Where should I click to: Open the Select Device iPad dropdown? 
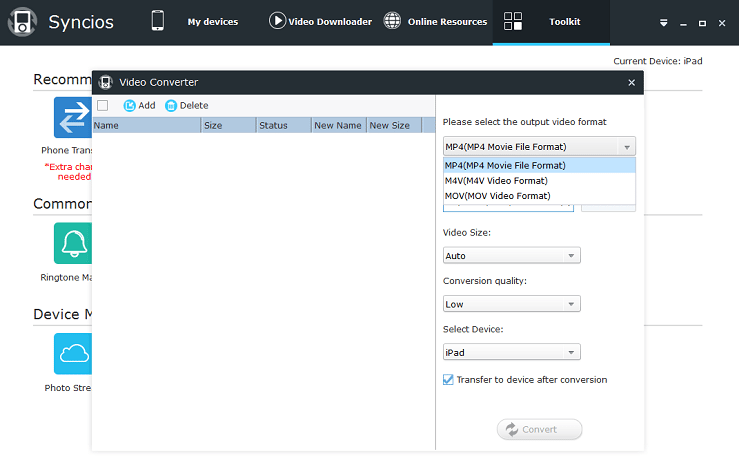pyautogui.click(x=511, y=352)
